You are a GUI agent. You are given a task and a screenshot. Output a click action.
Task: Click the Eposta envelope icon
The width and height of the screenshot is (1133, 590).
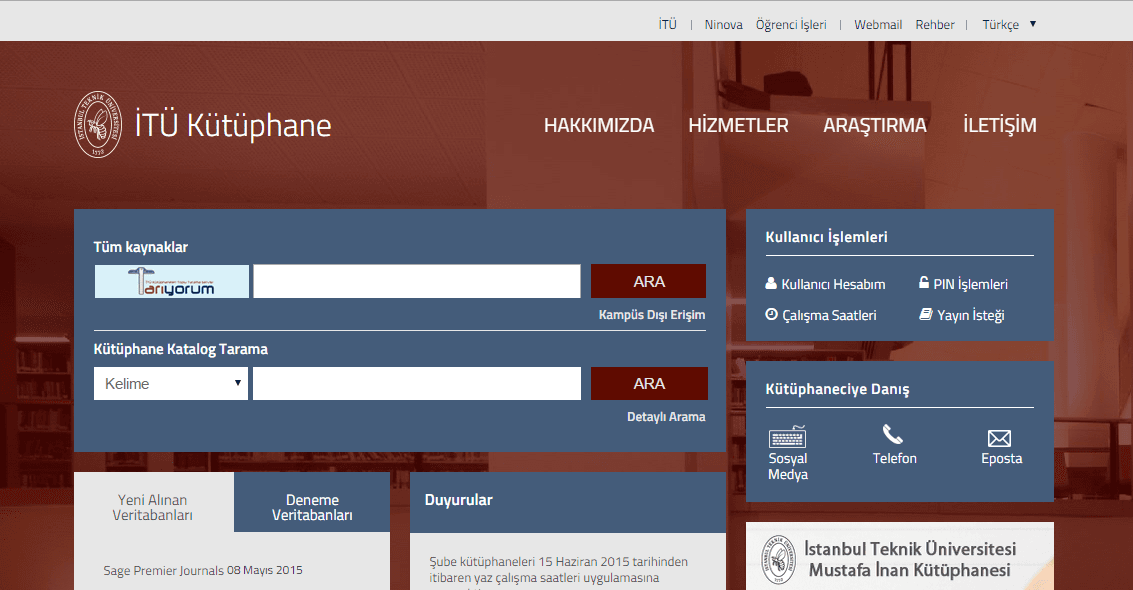[x=999, y=438]
